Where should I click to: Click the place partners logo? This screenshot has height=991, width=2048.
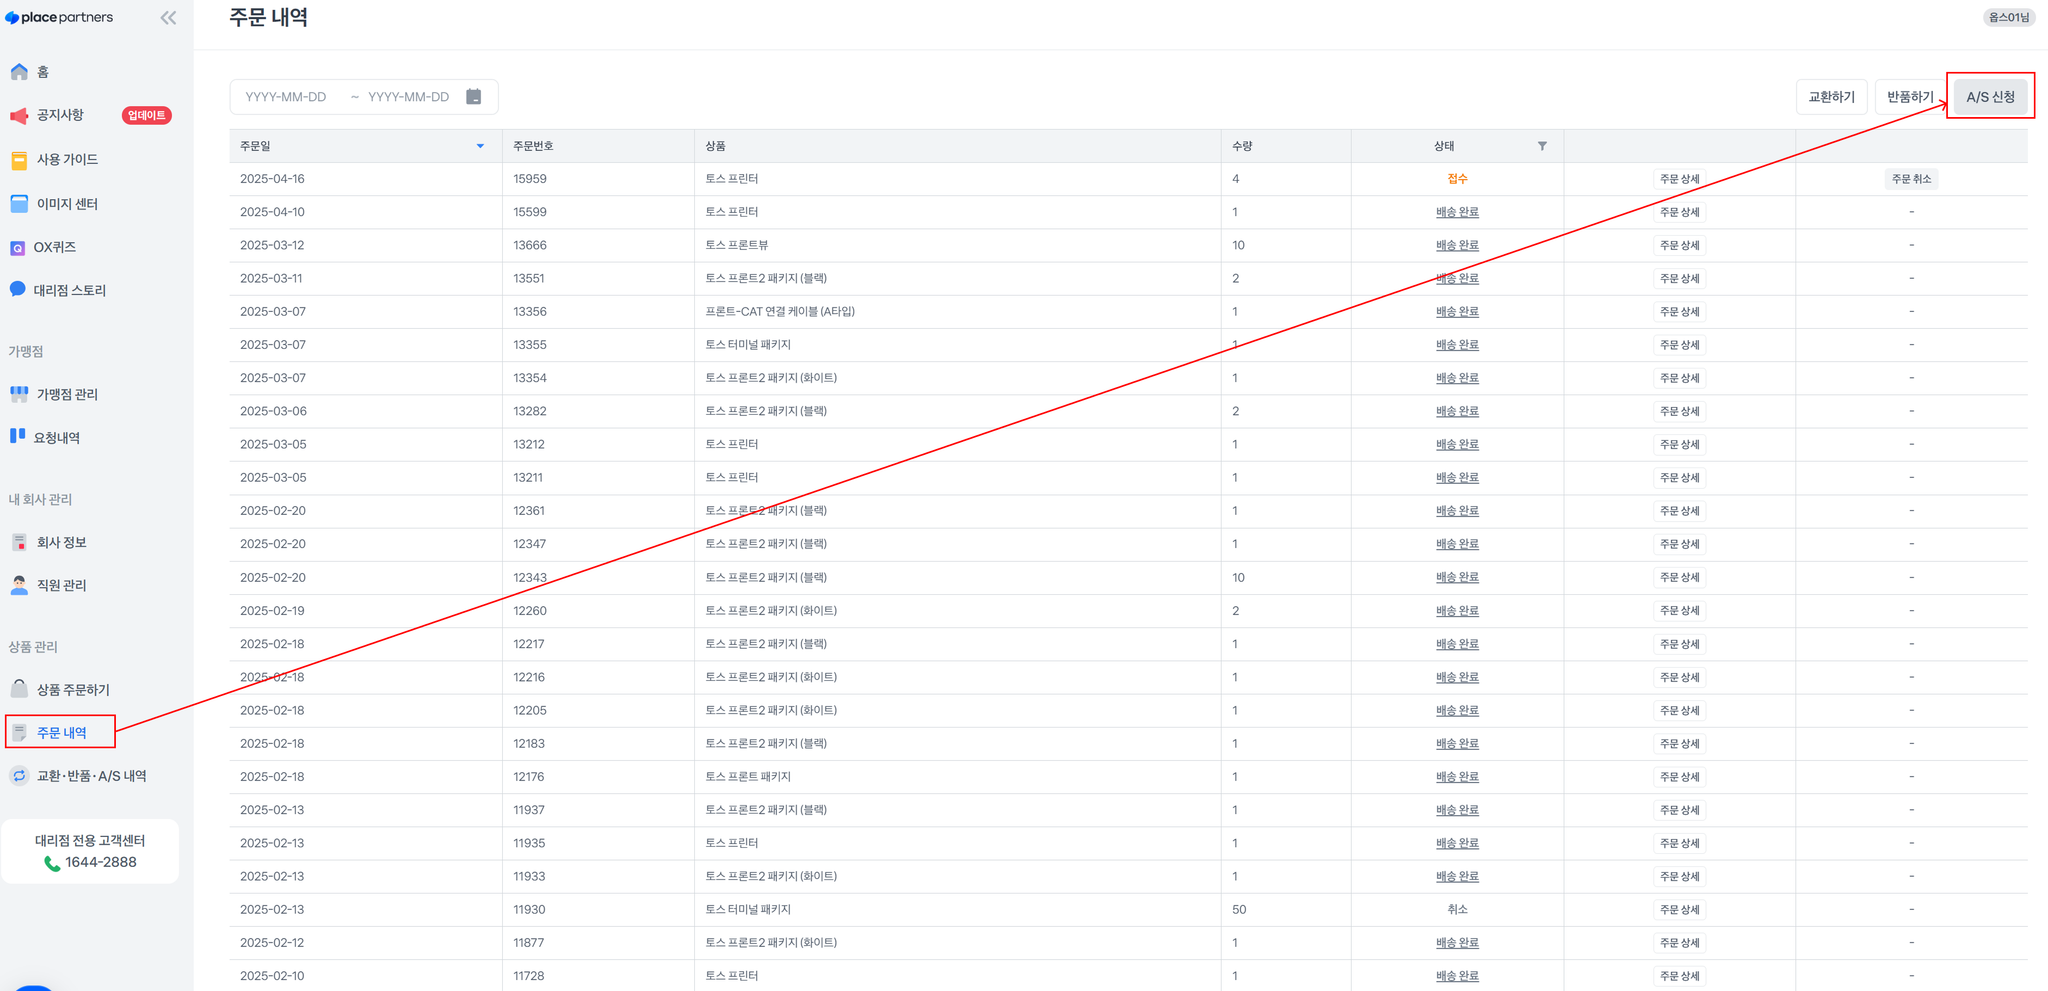click(x=59, y=18)
